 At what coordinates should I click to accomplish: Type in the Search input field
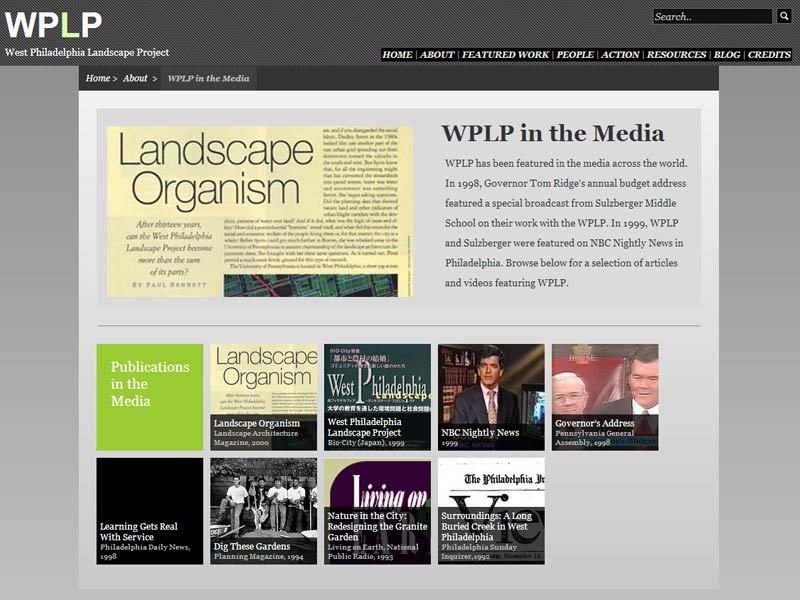pyautogui.click(x=713, y=17)
